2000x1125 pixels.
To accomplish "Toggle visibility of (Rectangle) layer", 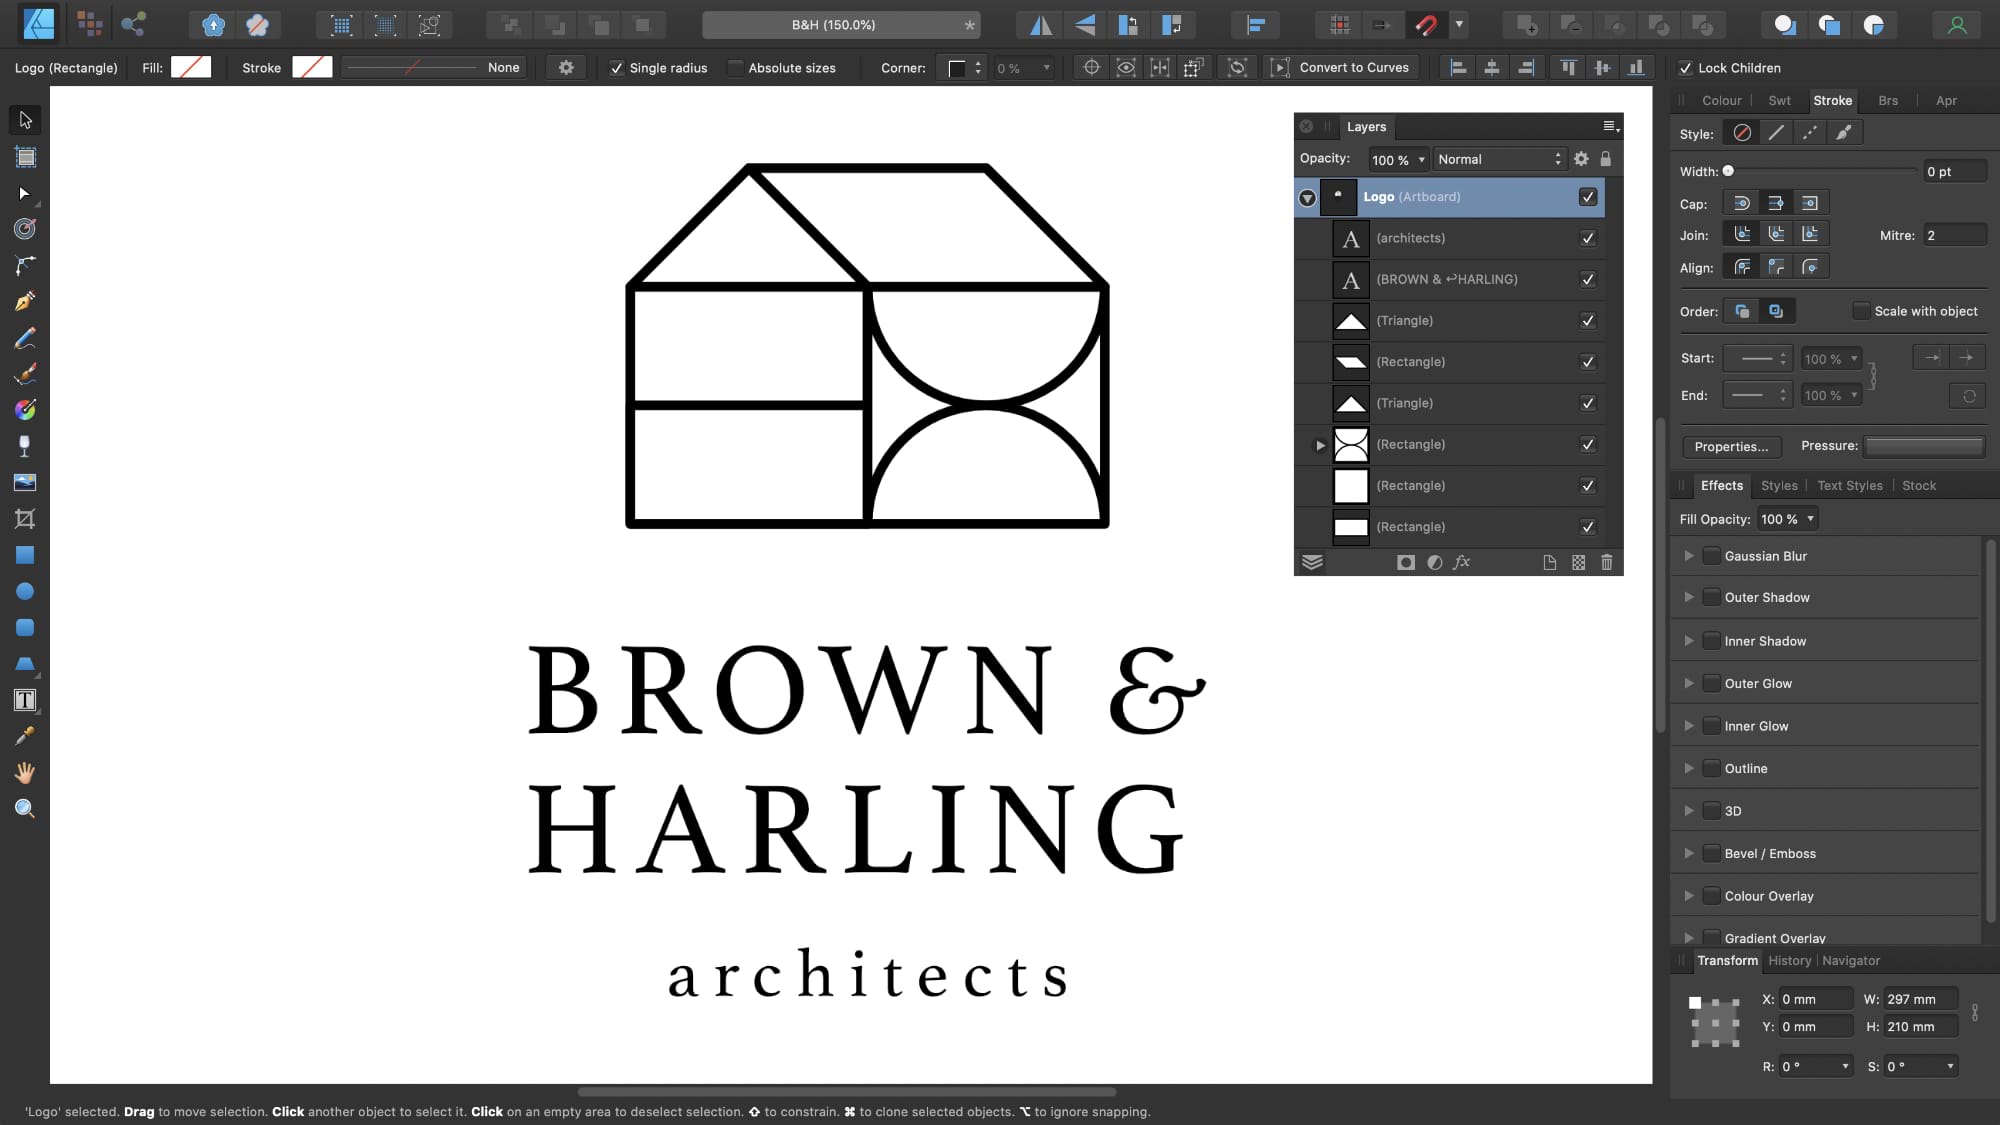I will click(1587, 361).
